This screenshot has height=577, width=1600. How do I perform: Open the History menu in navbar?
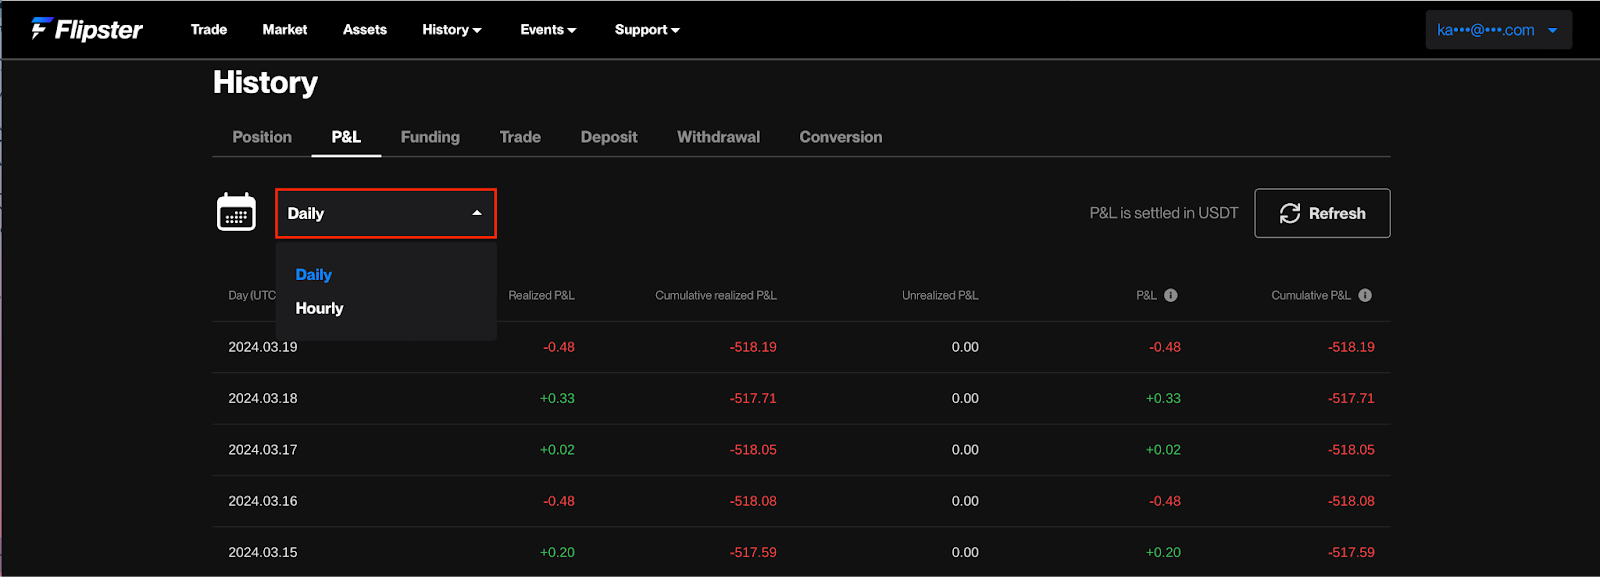[x=451, y=30]
